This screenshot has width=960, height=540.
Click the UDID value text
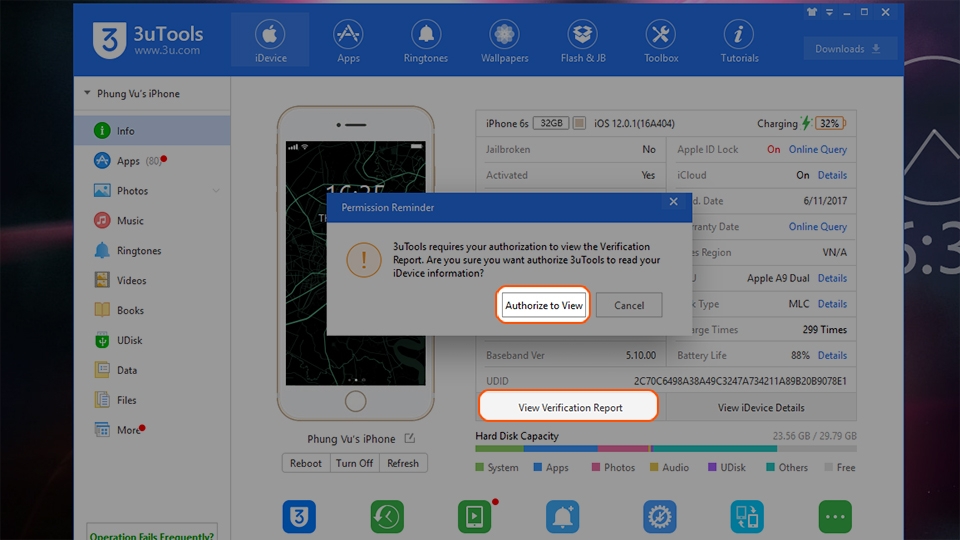click(x=740, y=381)
